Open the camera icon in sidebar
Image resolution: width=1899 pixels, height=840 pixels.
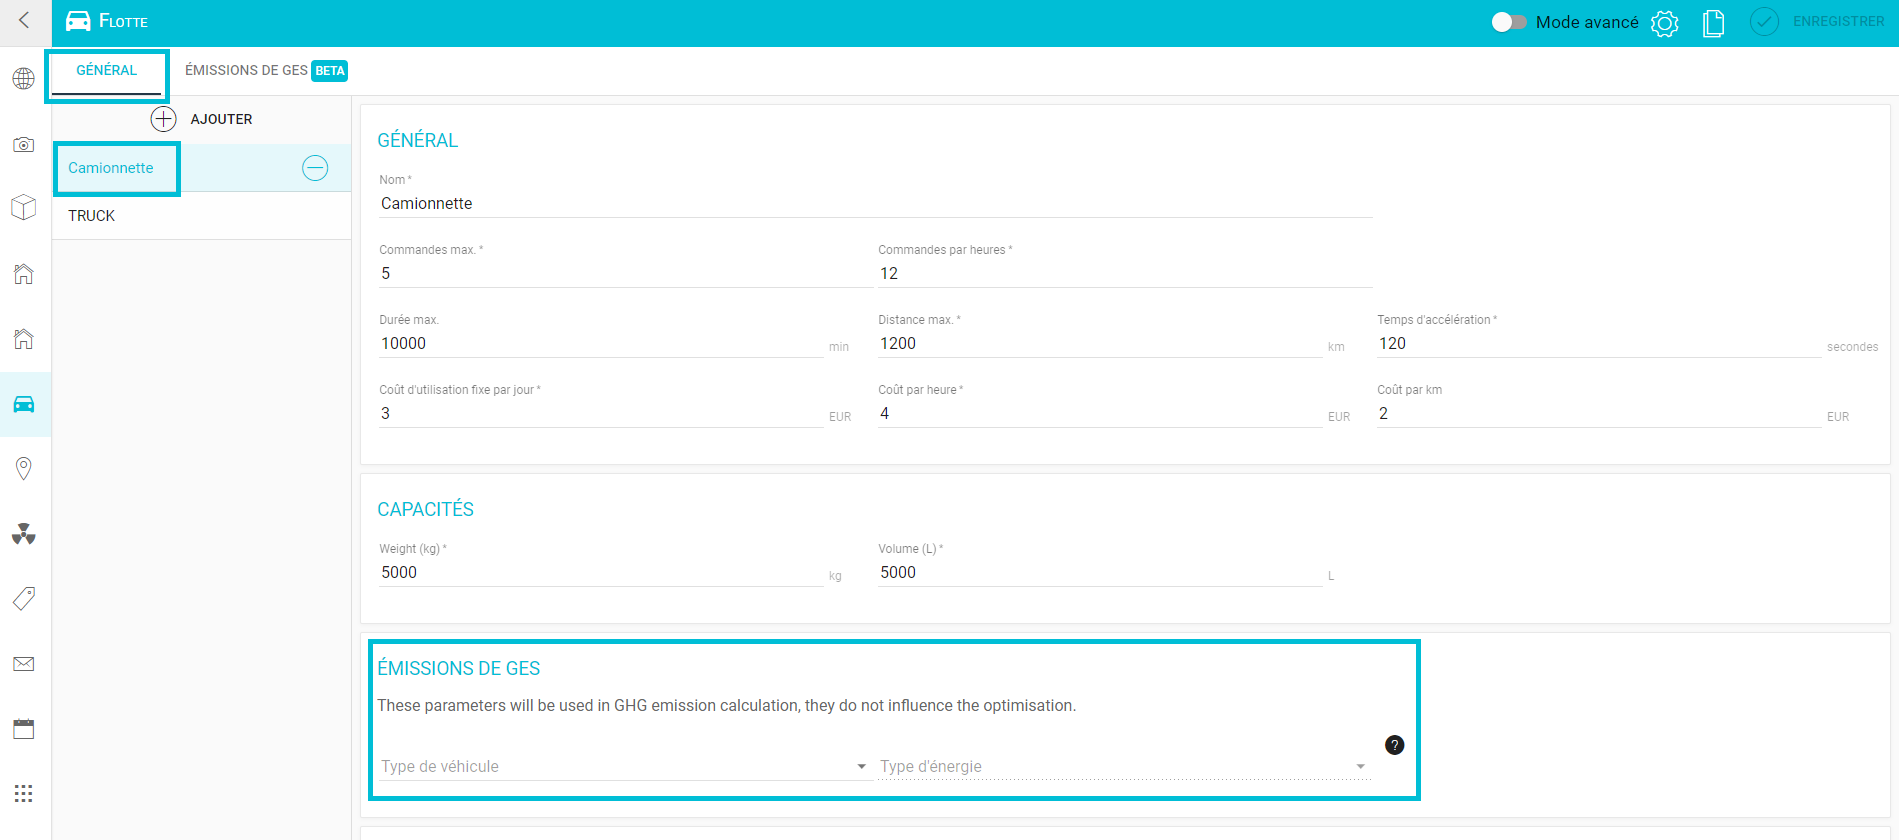[x=24, y=145]
